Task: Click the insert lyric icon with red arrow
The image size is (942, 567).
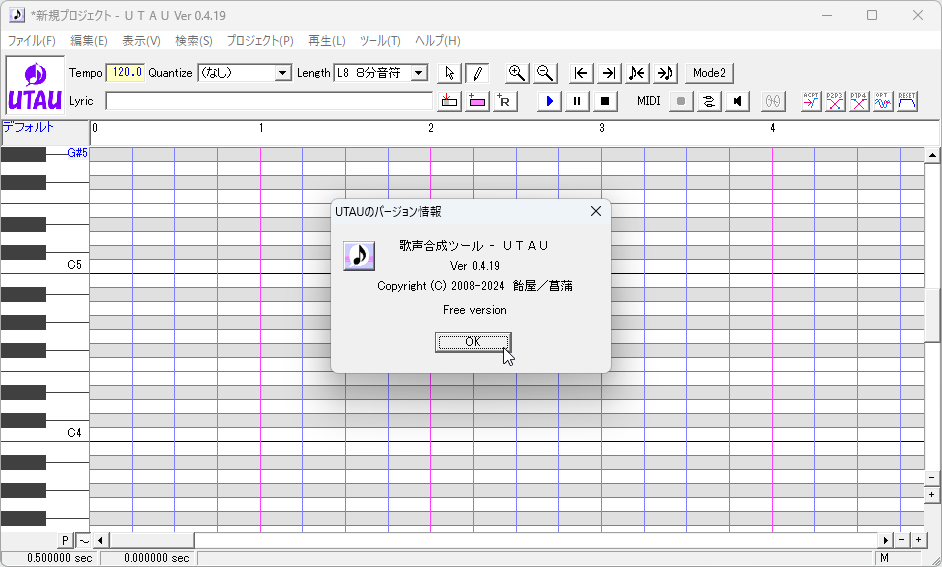Action: click(449, 101)
